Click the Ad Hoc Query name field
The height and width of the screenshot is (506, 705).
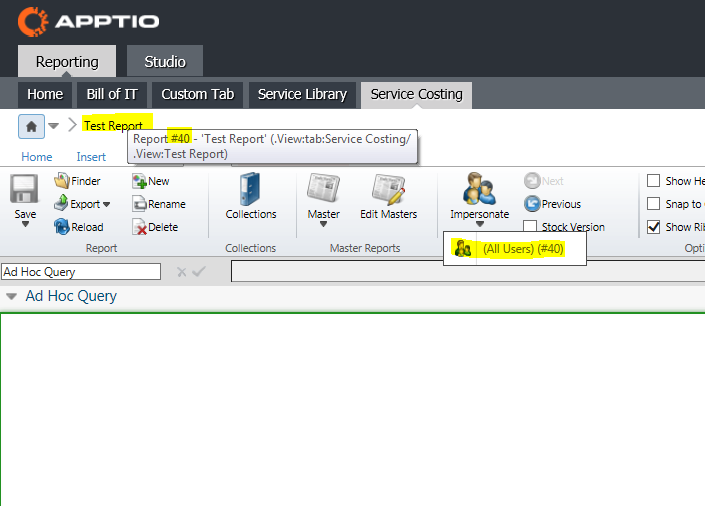coord(81,272)
